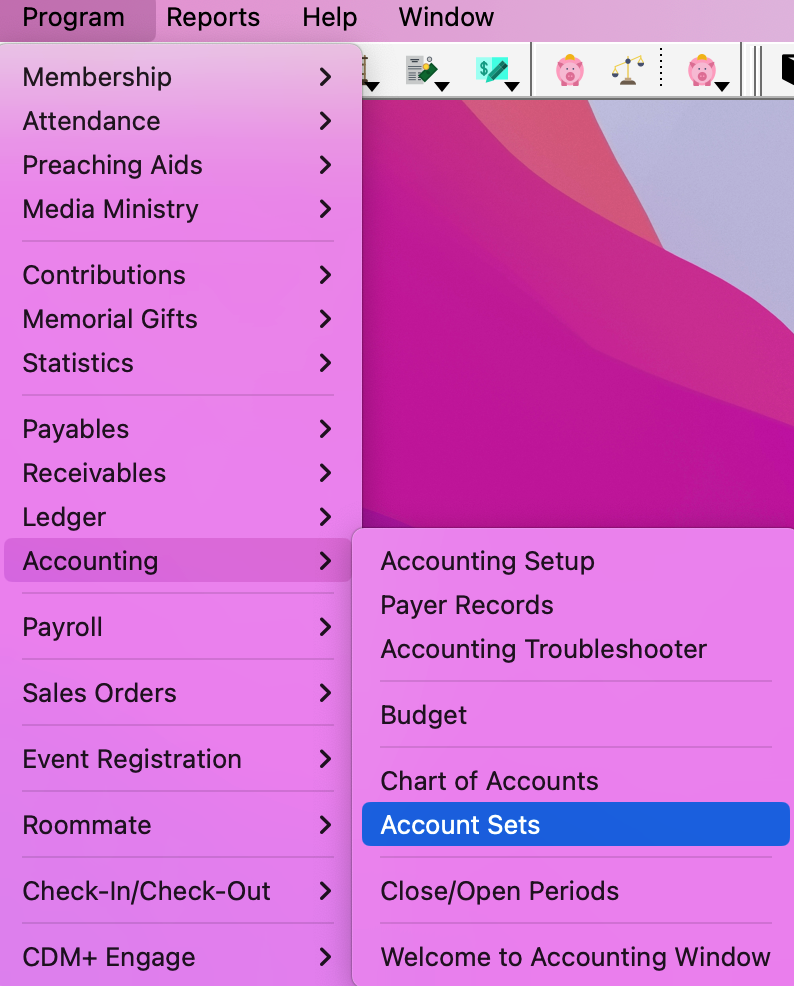794x986 pixels.
Task: Click the piggy bank icon right of scales
Action: click(x=701, y=70)
